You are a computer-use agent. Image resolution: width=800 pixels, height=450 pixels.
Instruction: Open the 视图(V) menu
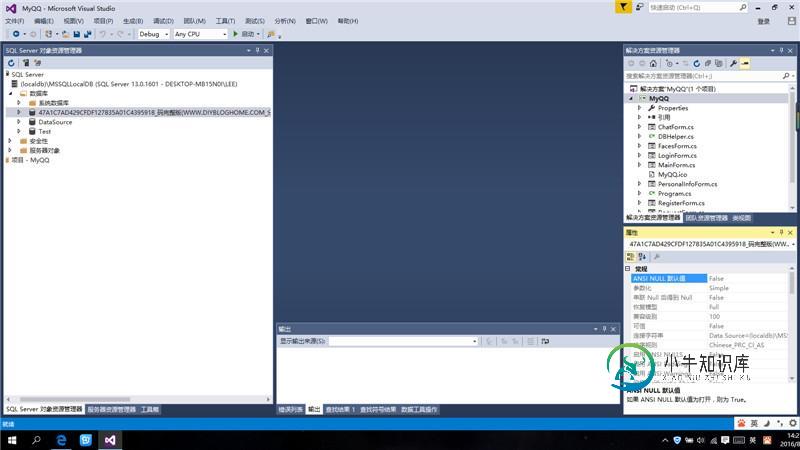tap(73, 21)
